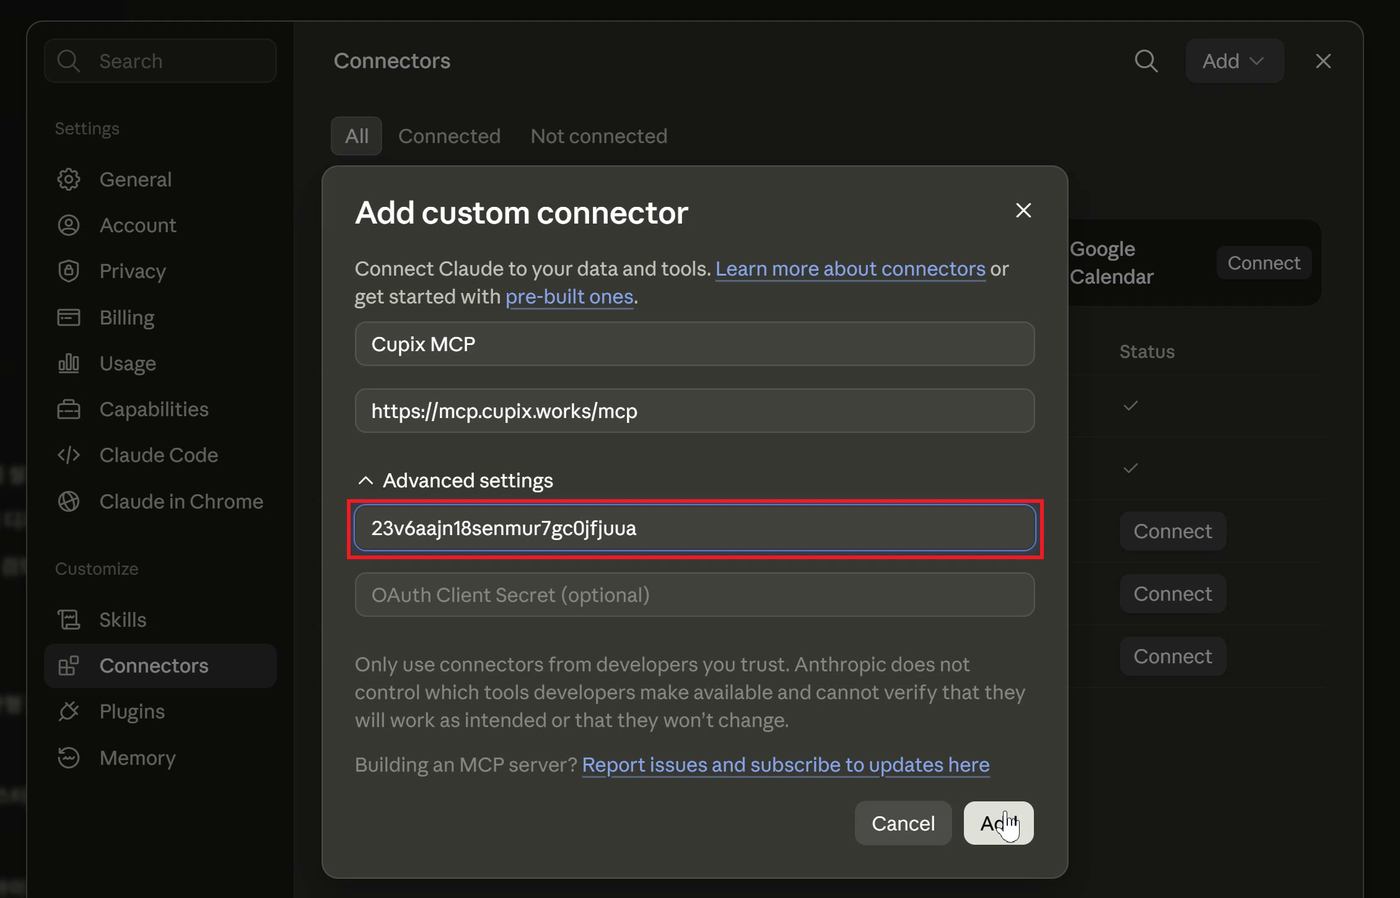
Task: Open Claude Code settings
Action: coord(160,455)
